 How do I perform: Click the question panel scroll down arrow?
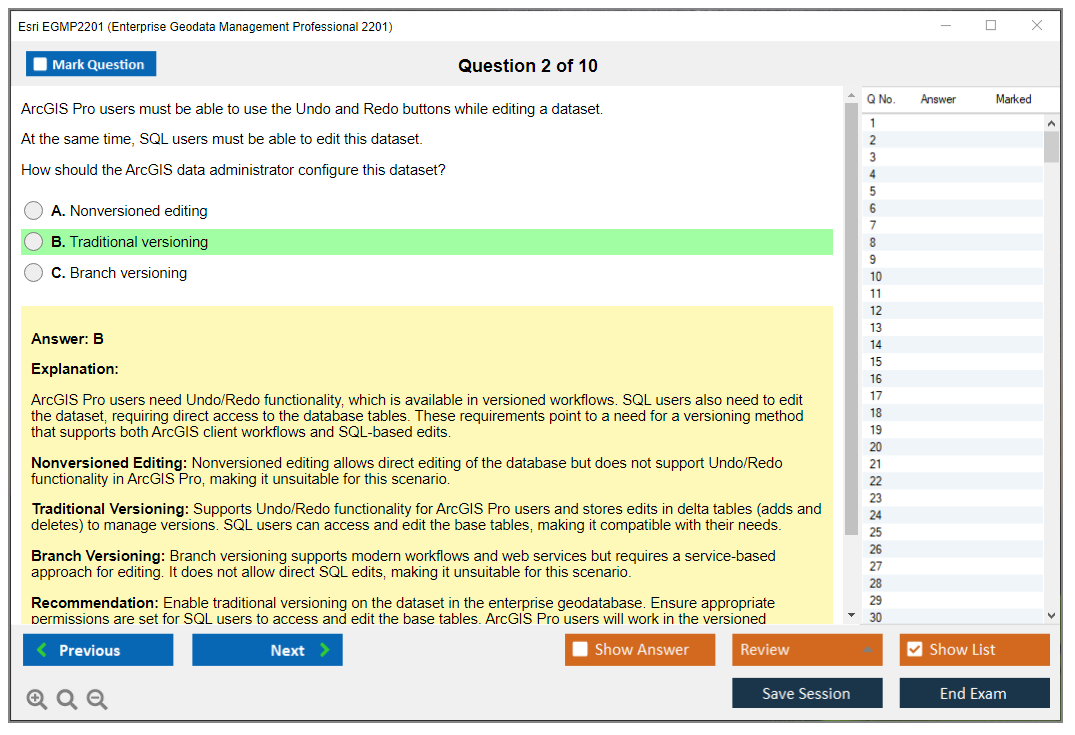point(851,615)
